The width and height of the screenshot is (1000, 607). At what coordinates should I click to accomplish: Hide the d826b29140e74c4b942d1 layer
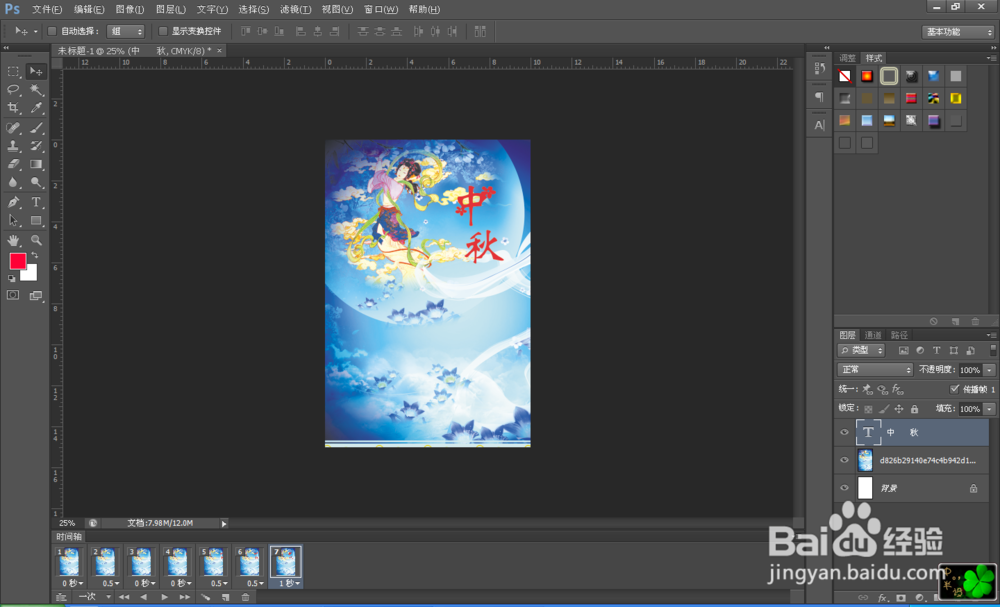coord(844,460)
